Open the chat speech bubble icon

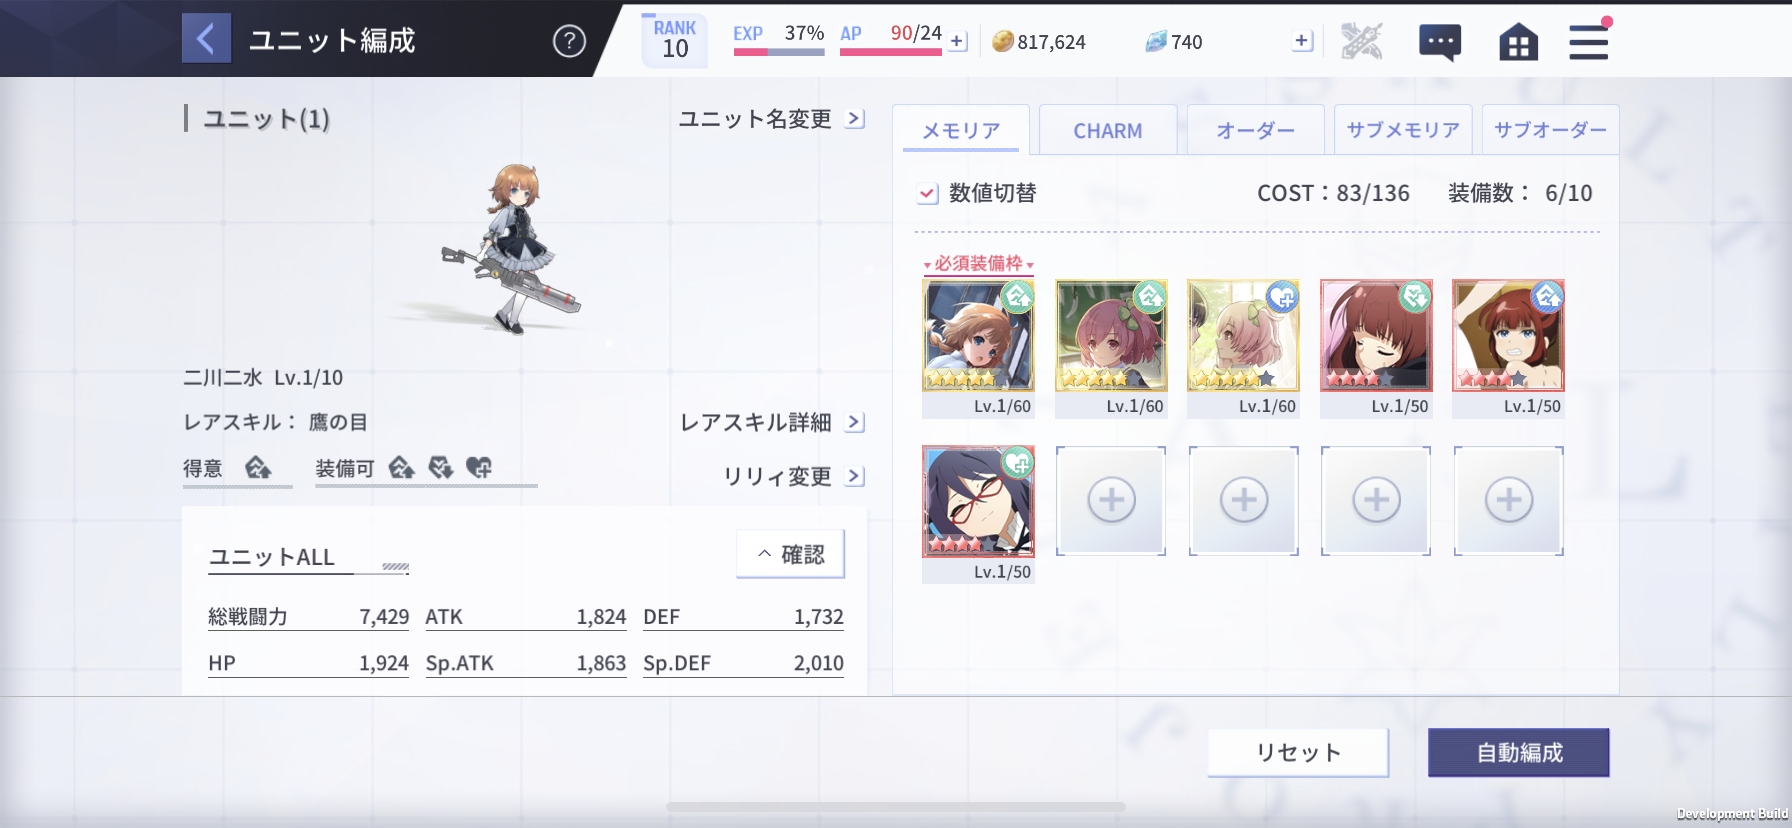[1440, 42]
